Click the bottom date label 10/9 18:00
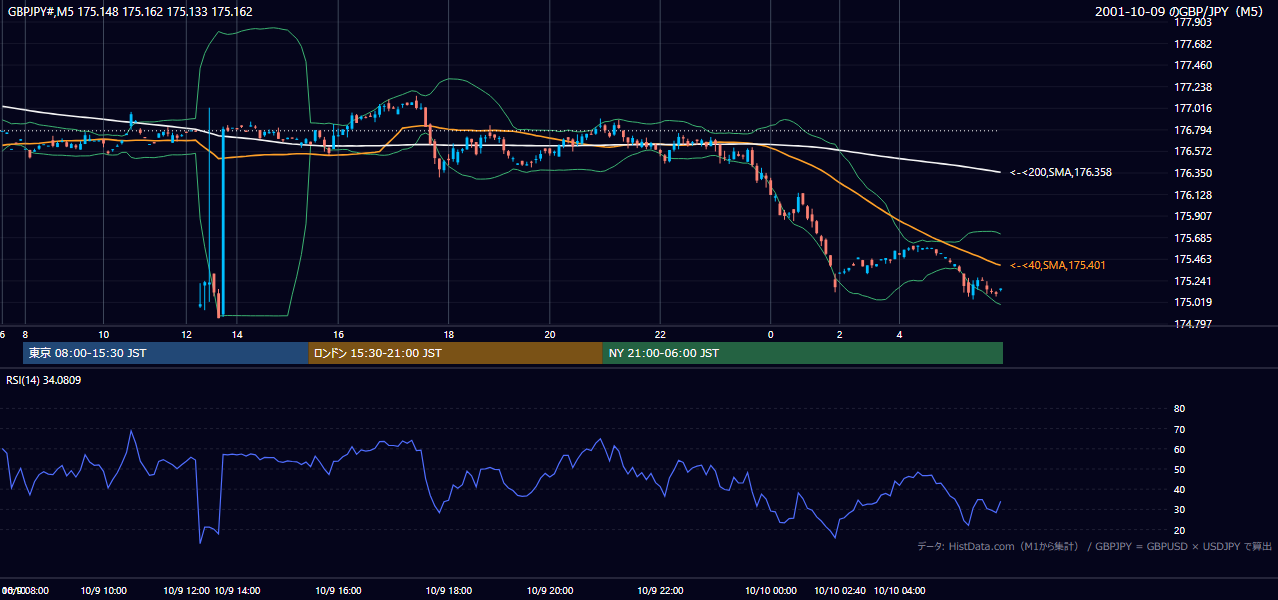Viewport: 1278px width, 600px height. pyautogui.click(x=450, y=591)
